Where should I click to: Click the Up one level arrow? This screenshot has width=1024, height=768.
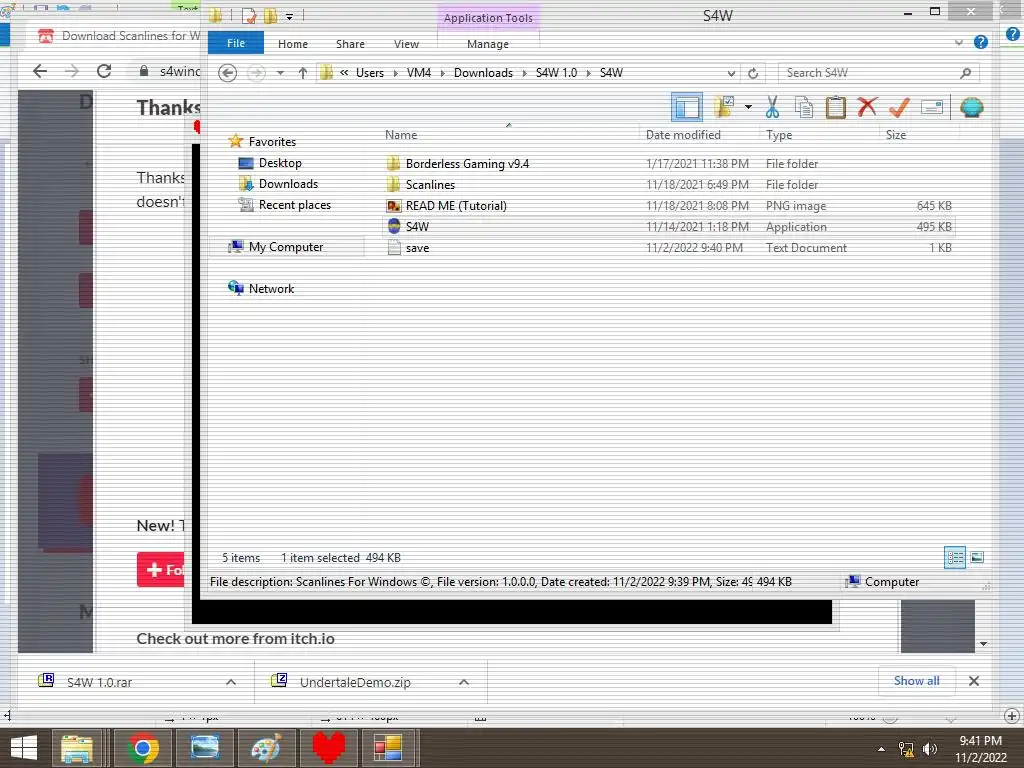(302, 73)
